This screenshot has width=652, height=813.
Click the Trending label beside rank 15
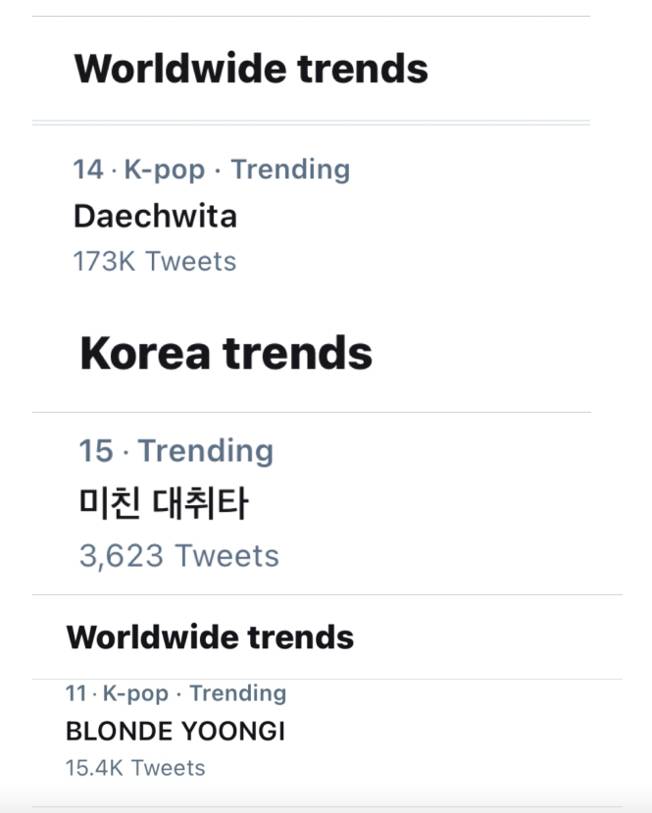click(205, 451)
